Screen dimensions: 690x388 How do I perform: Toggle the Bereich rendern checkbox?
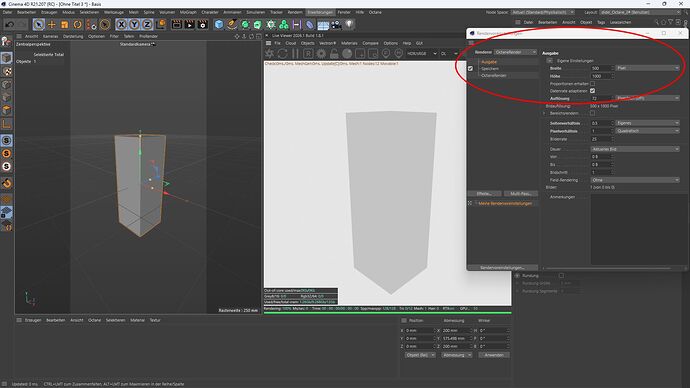point(592,113)
